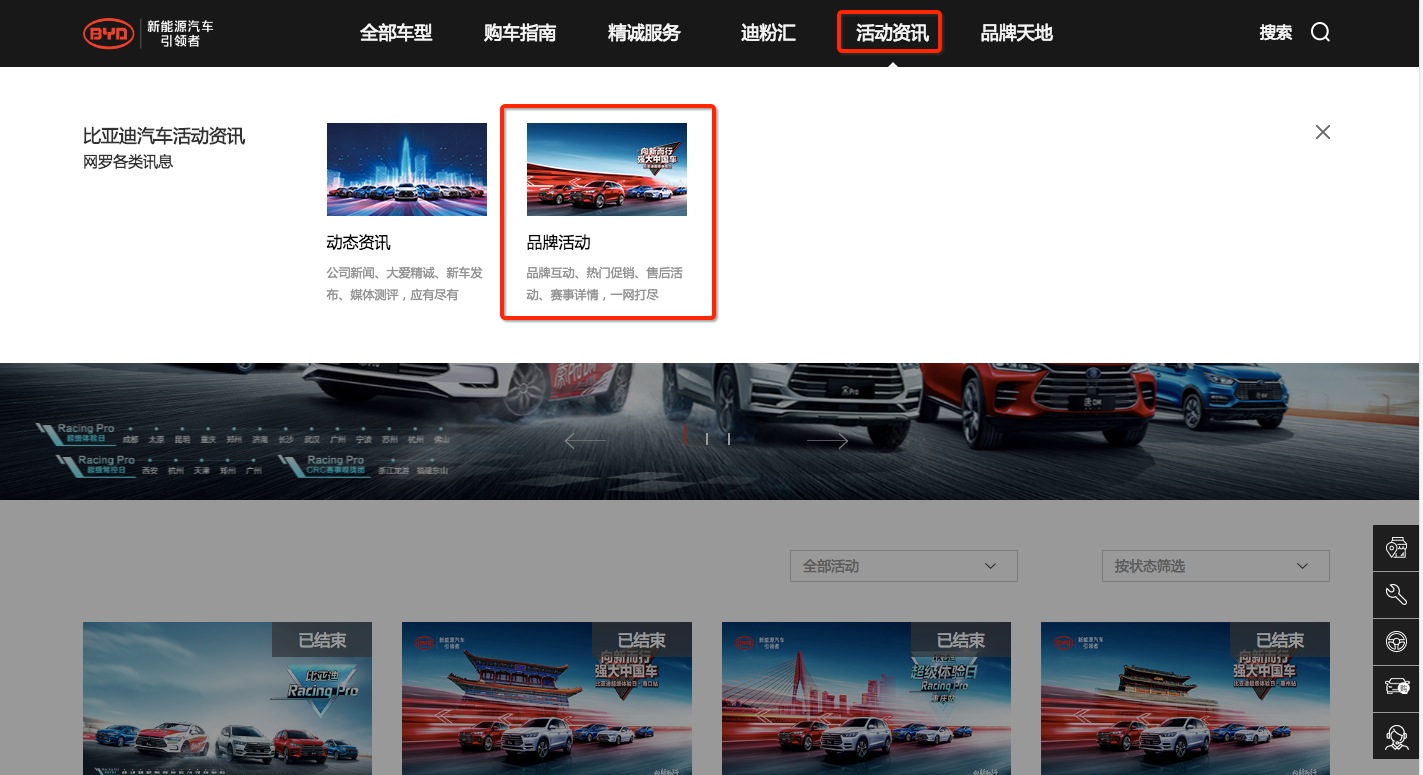Open the search magnifier icon

(x=1320, y=33)
